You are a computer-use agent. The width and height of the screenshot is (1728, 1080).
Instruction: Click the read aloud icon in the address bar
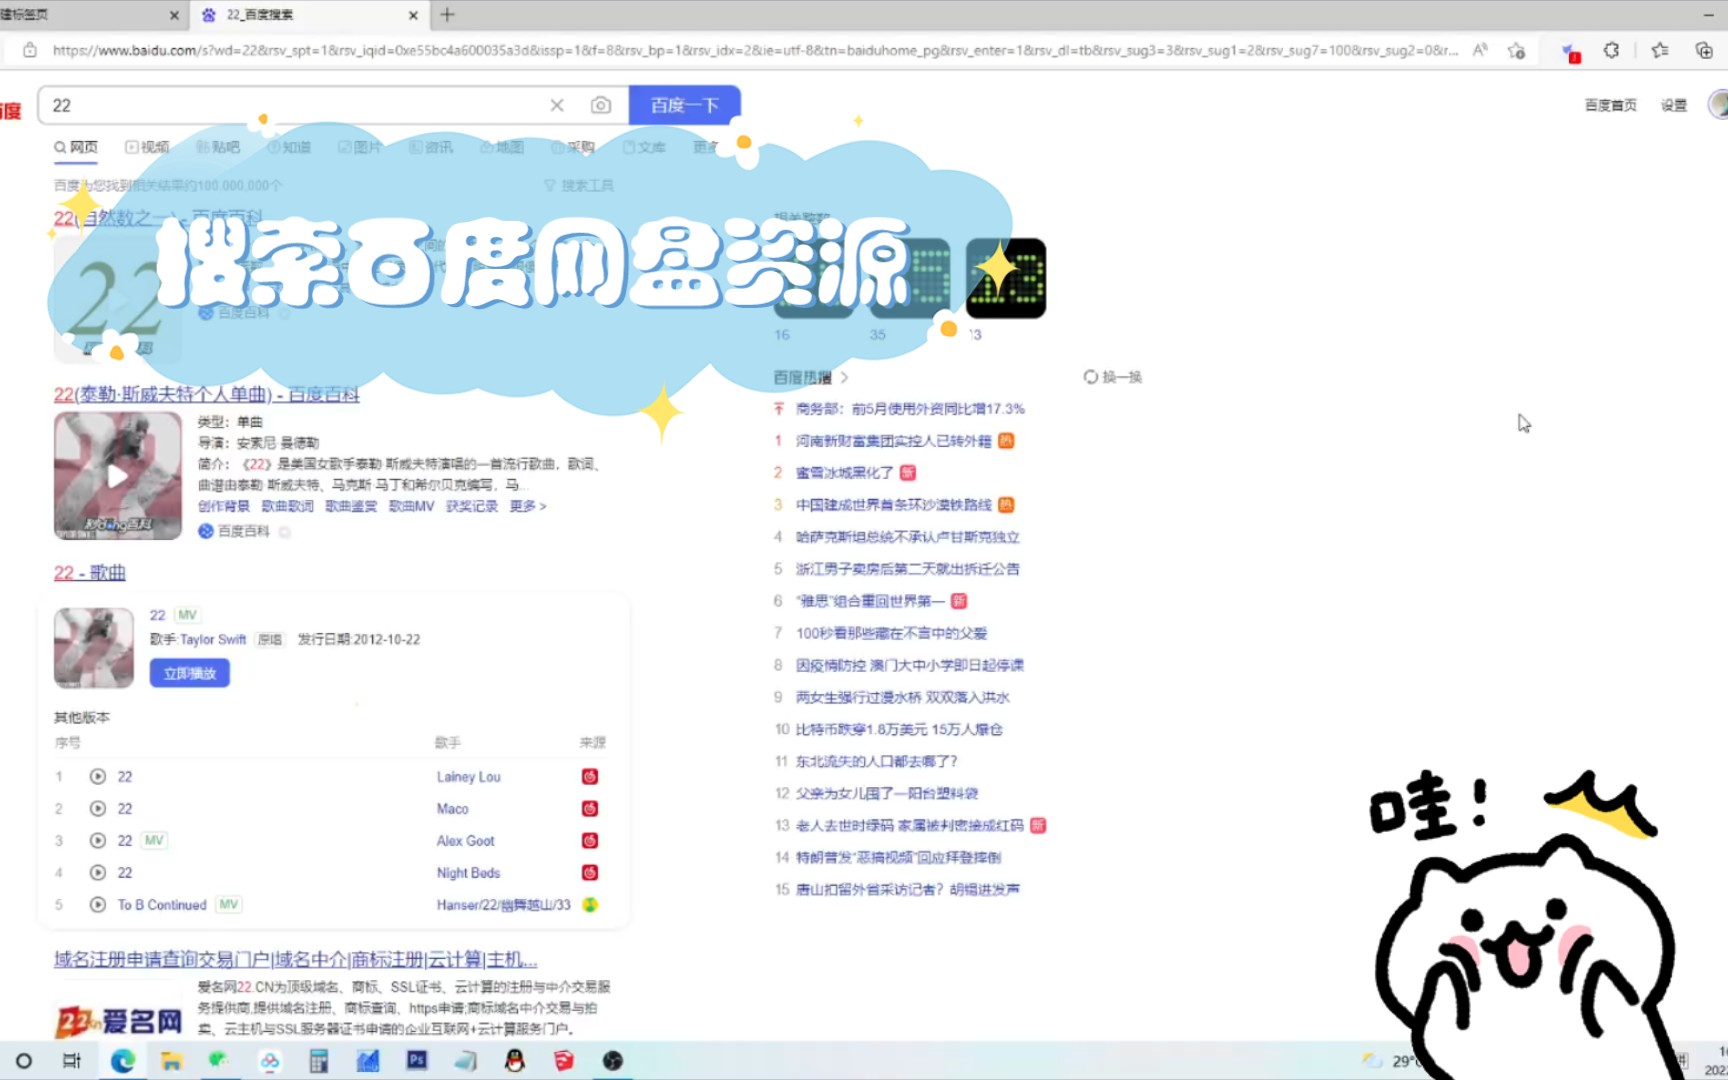[1480, 50]
